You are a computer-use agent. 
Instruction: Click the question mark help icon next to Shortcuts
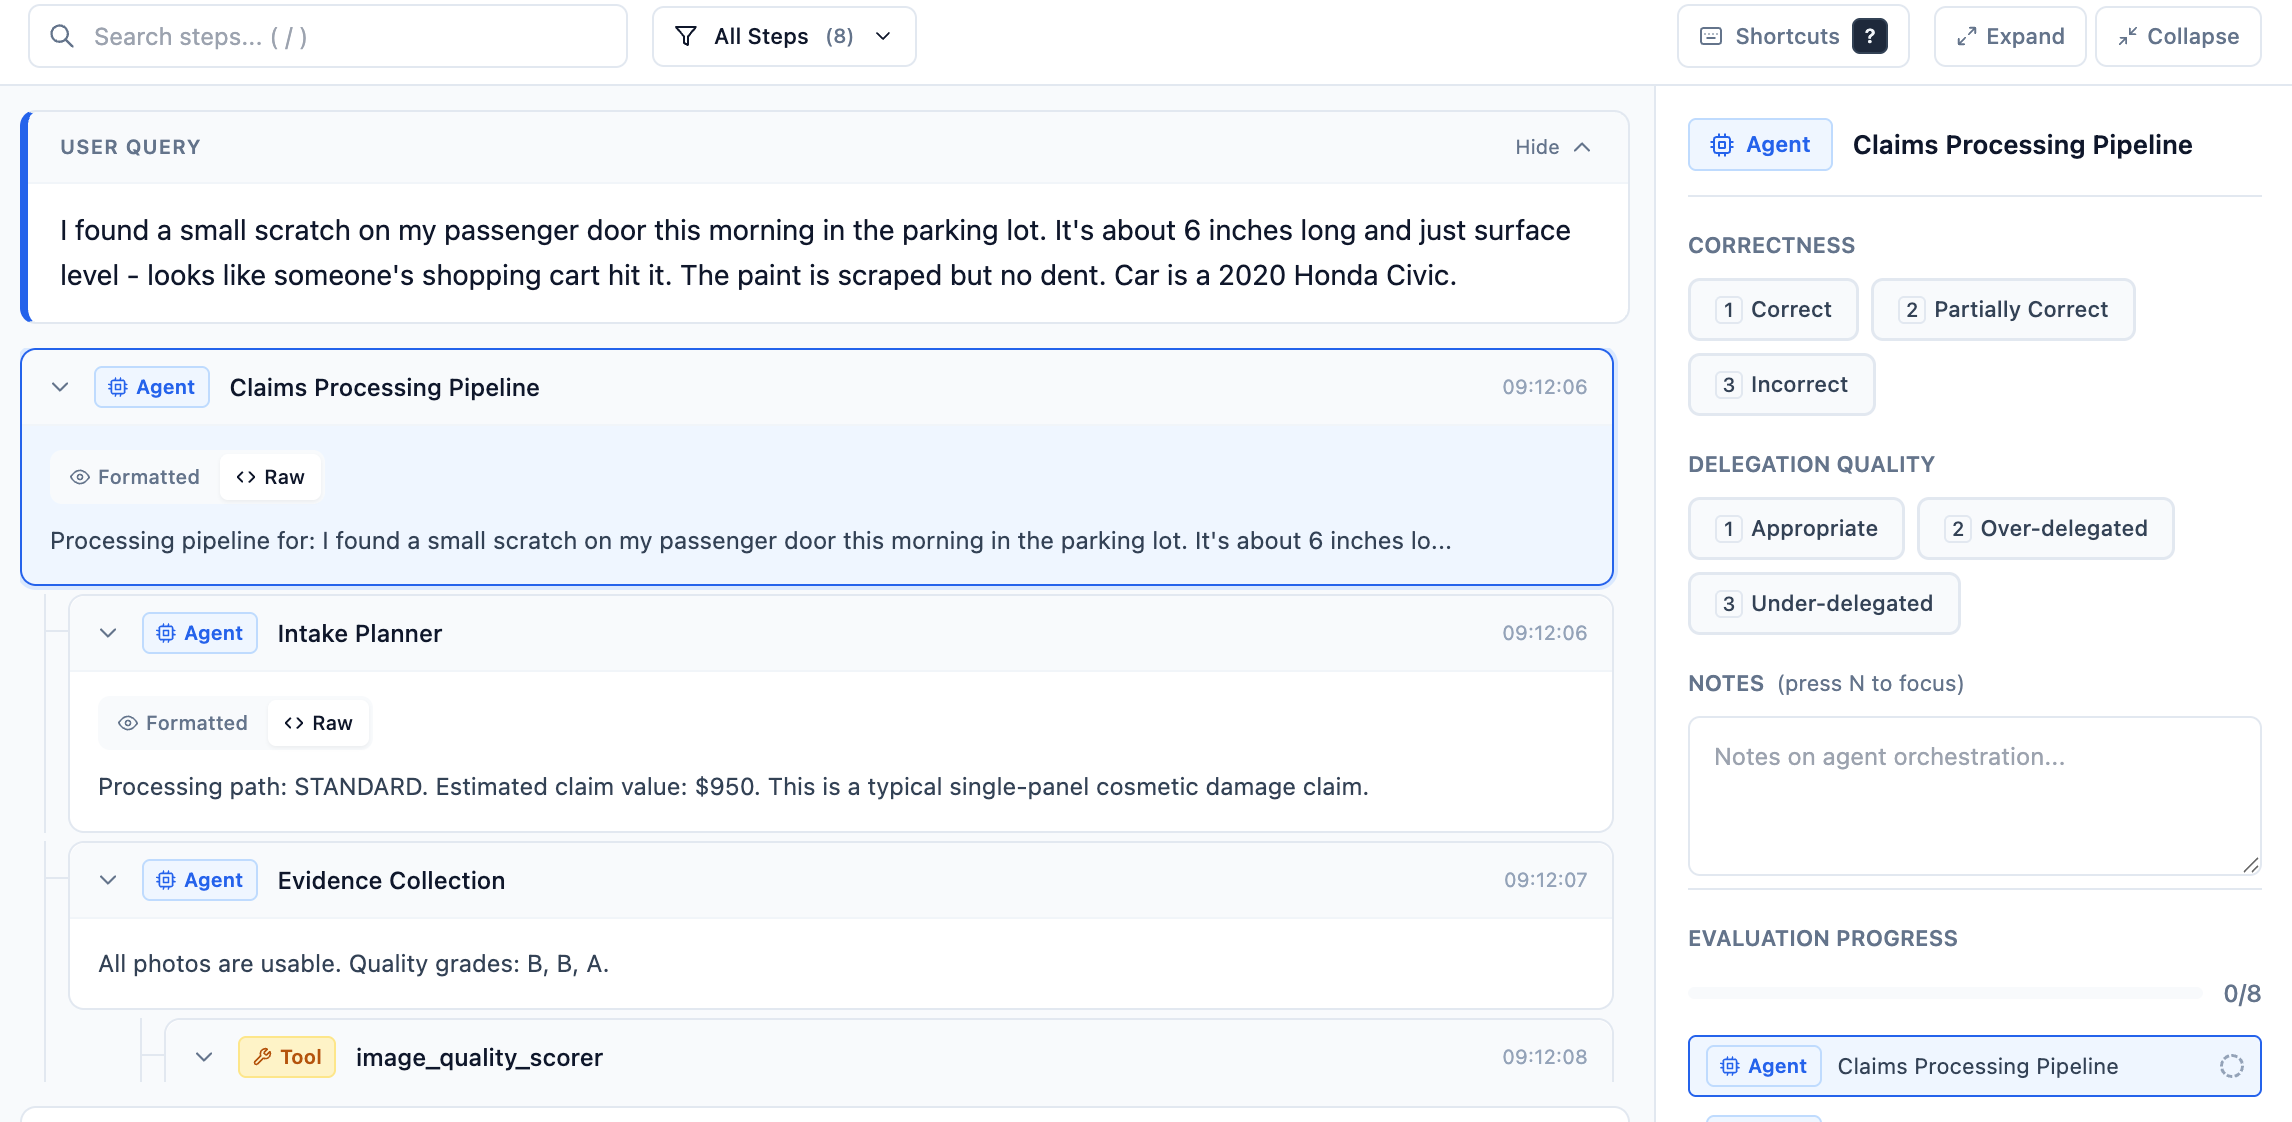click(1869, 35)
